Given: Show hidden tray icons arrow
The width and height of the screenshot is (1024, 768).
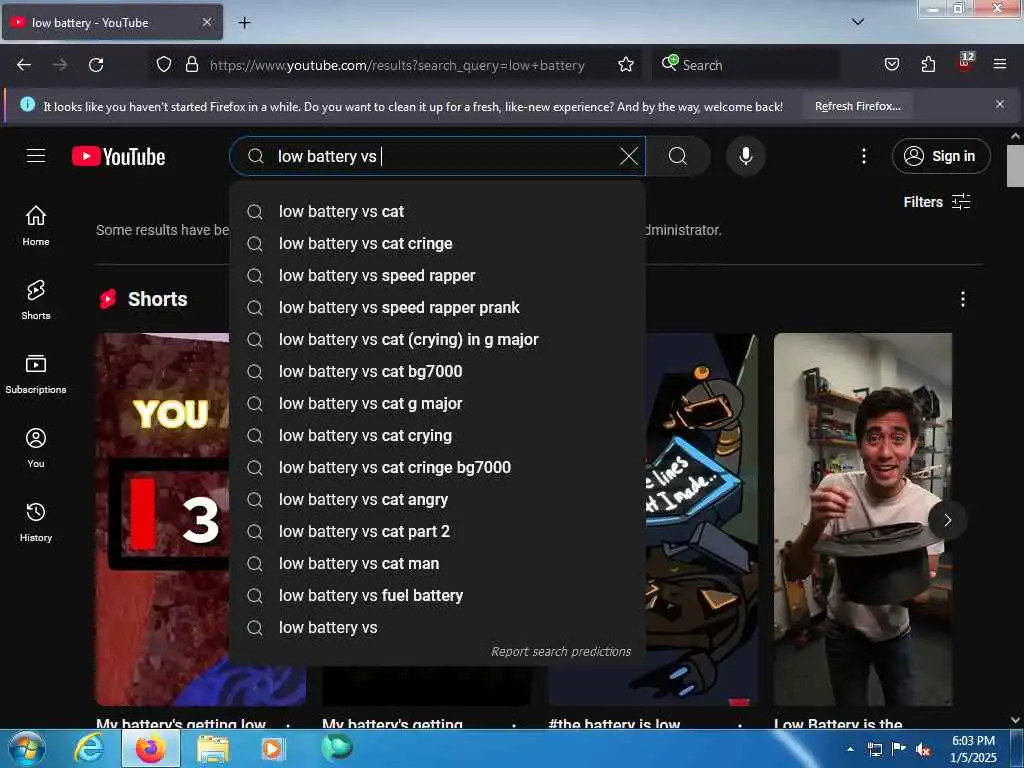Looking at the screenshot, I should [x=850, y=749].
